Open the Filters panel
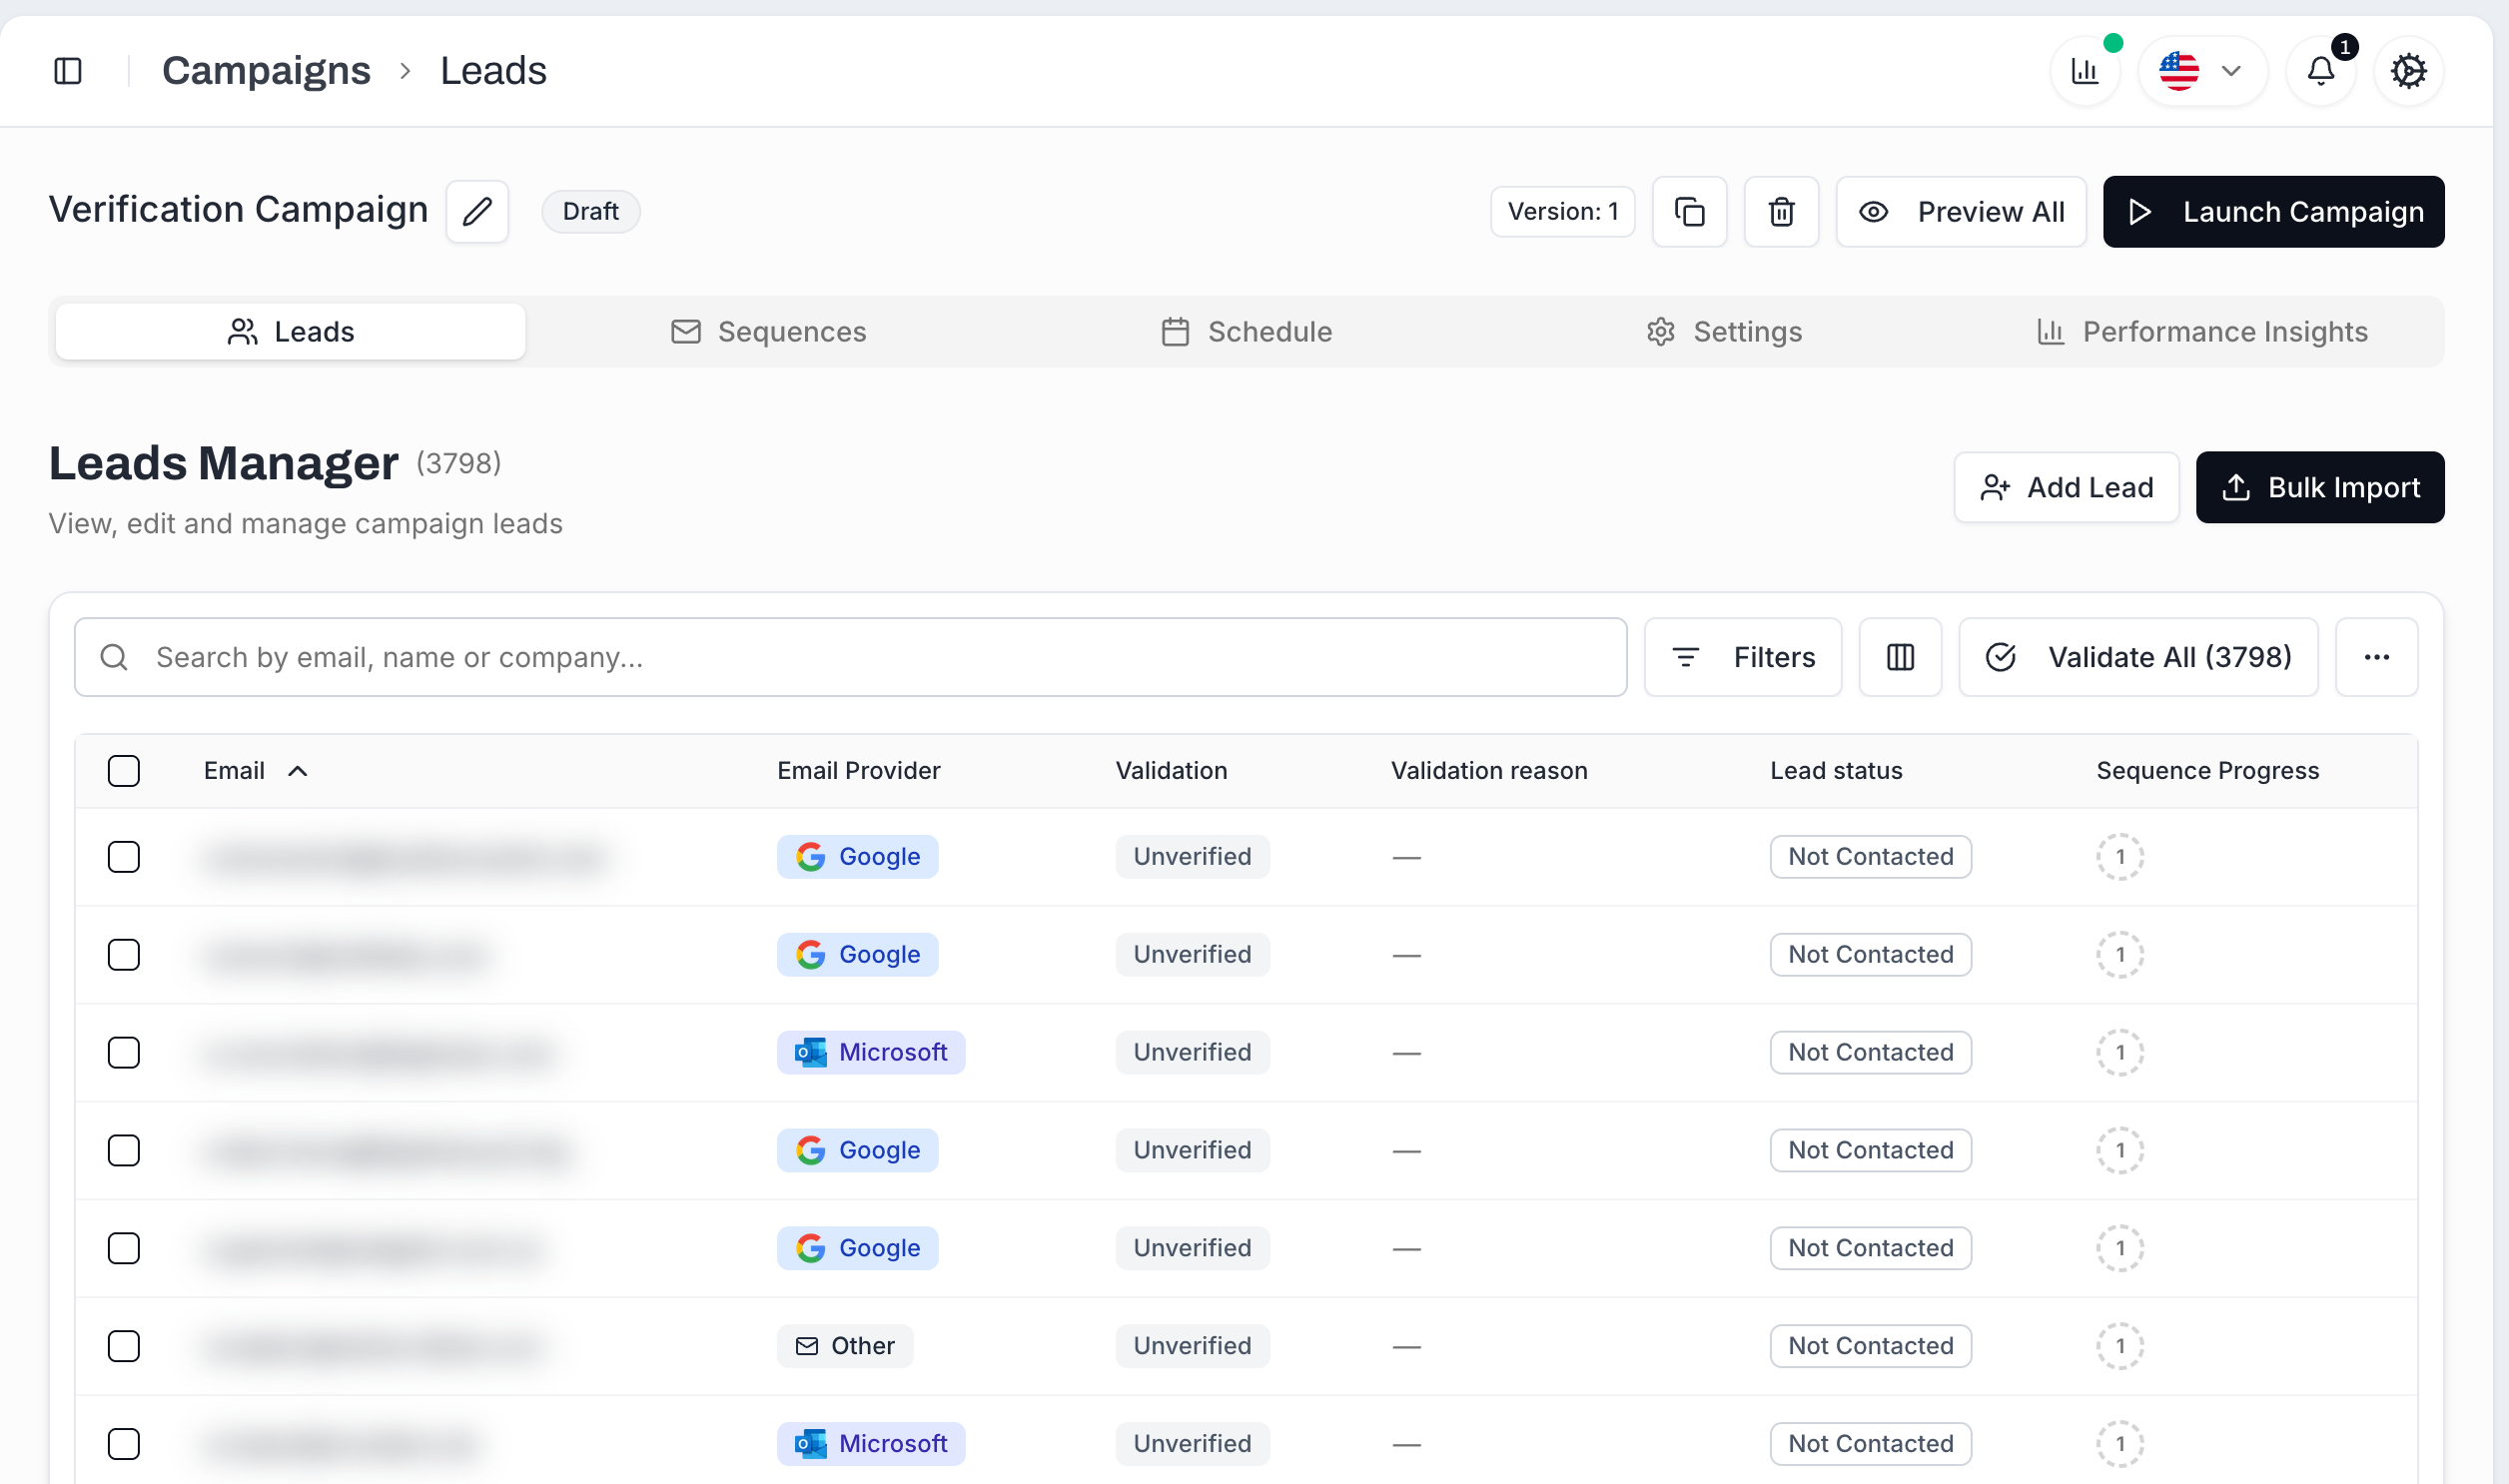 (x=1743, y=657)
